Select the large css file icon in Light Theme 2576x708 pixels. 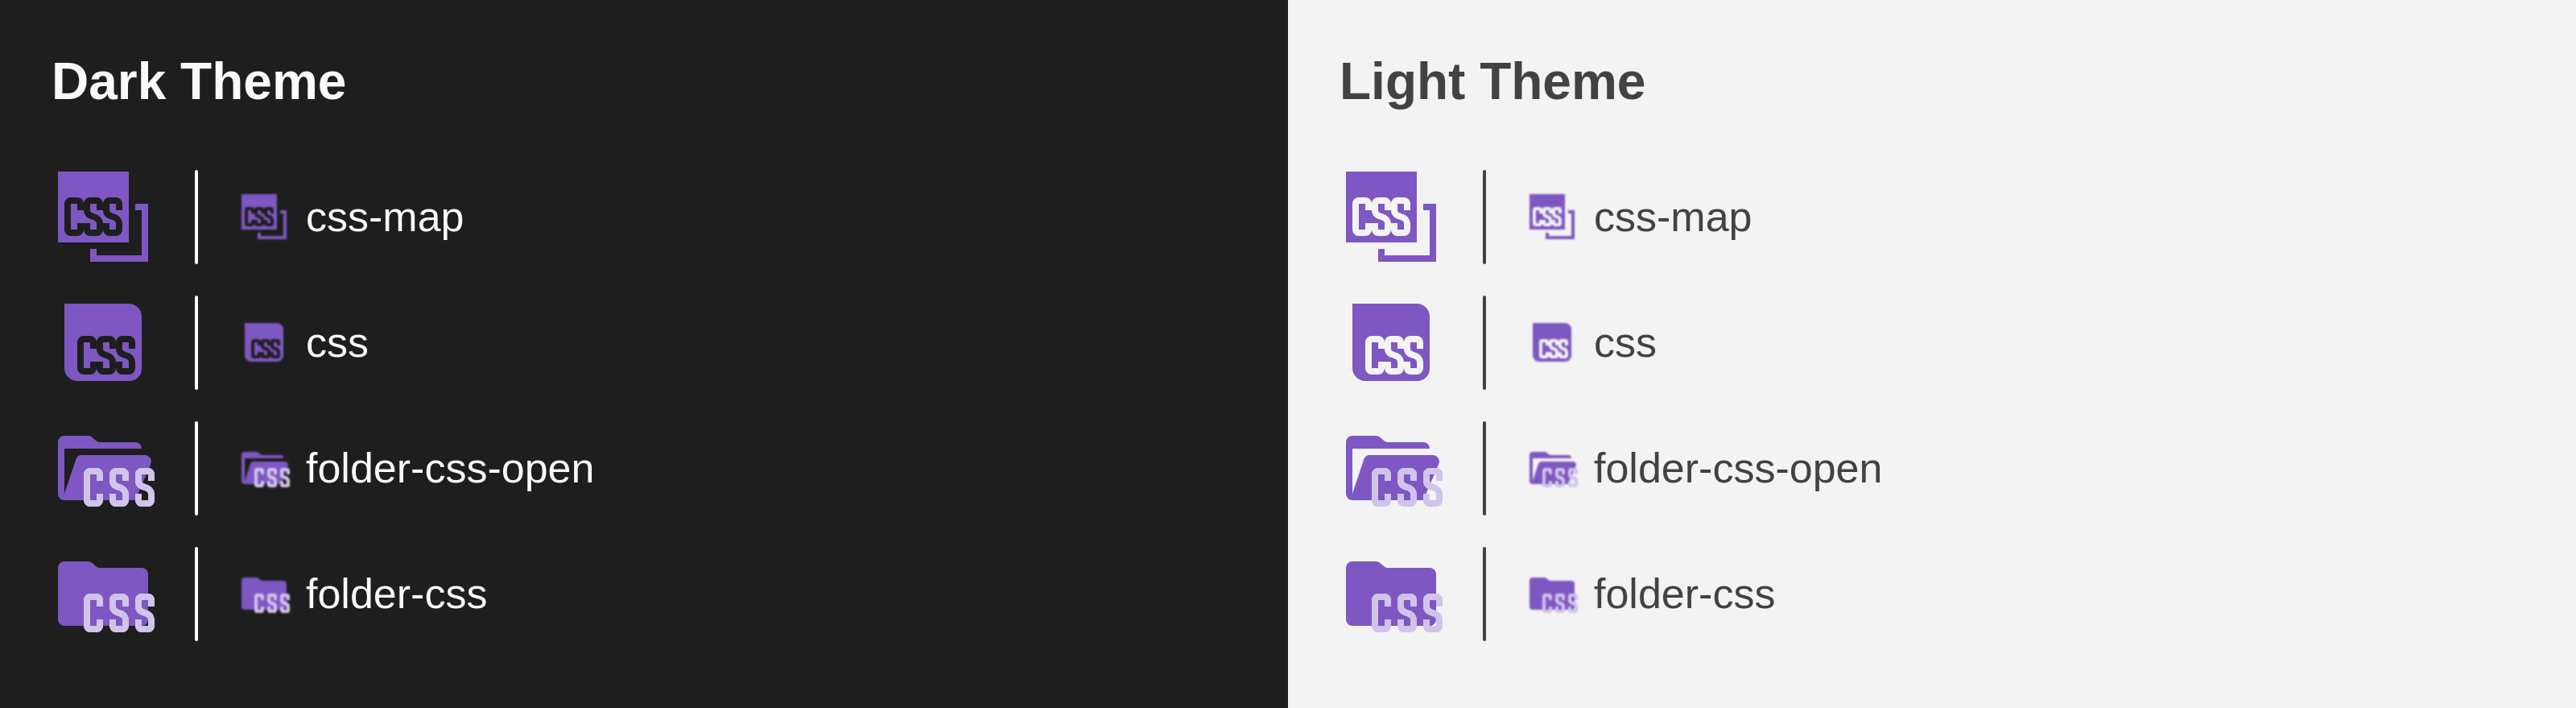(1391, 342)
